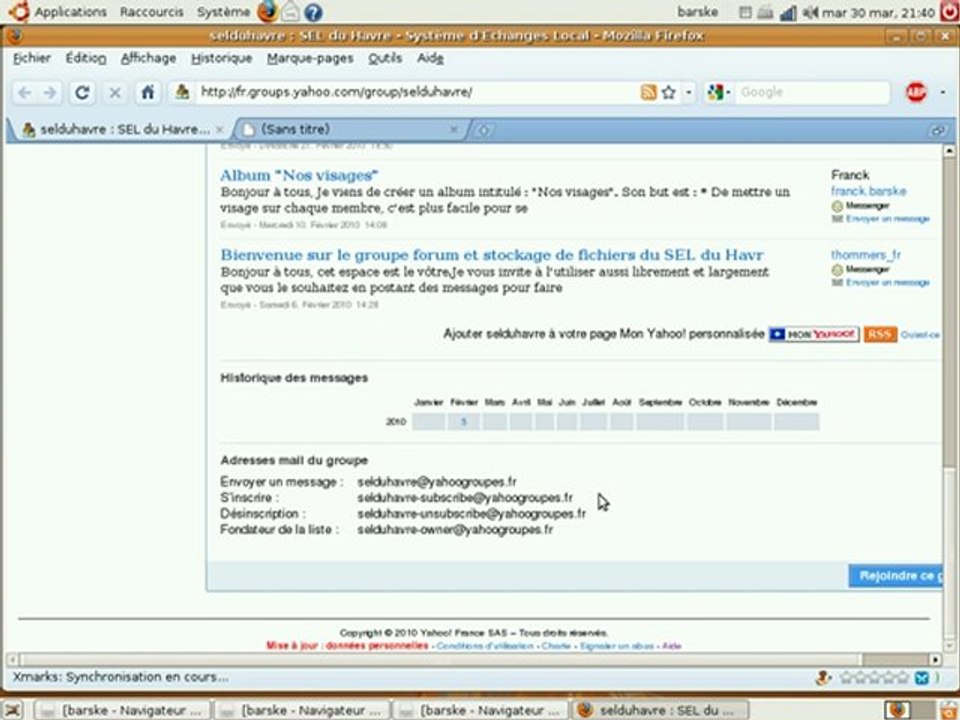This screenshot has width=960, height=720.
Task: Click the orange RSS button
Action: (880, 334)
